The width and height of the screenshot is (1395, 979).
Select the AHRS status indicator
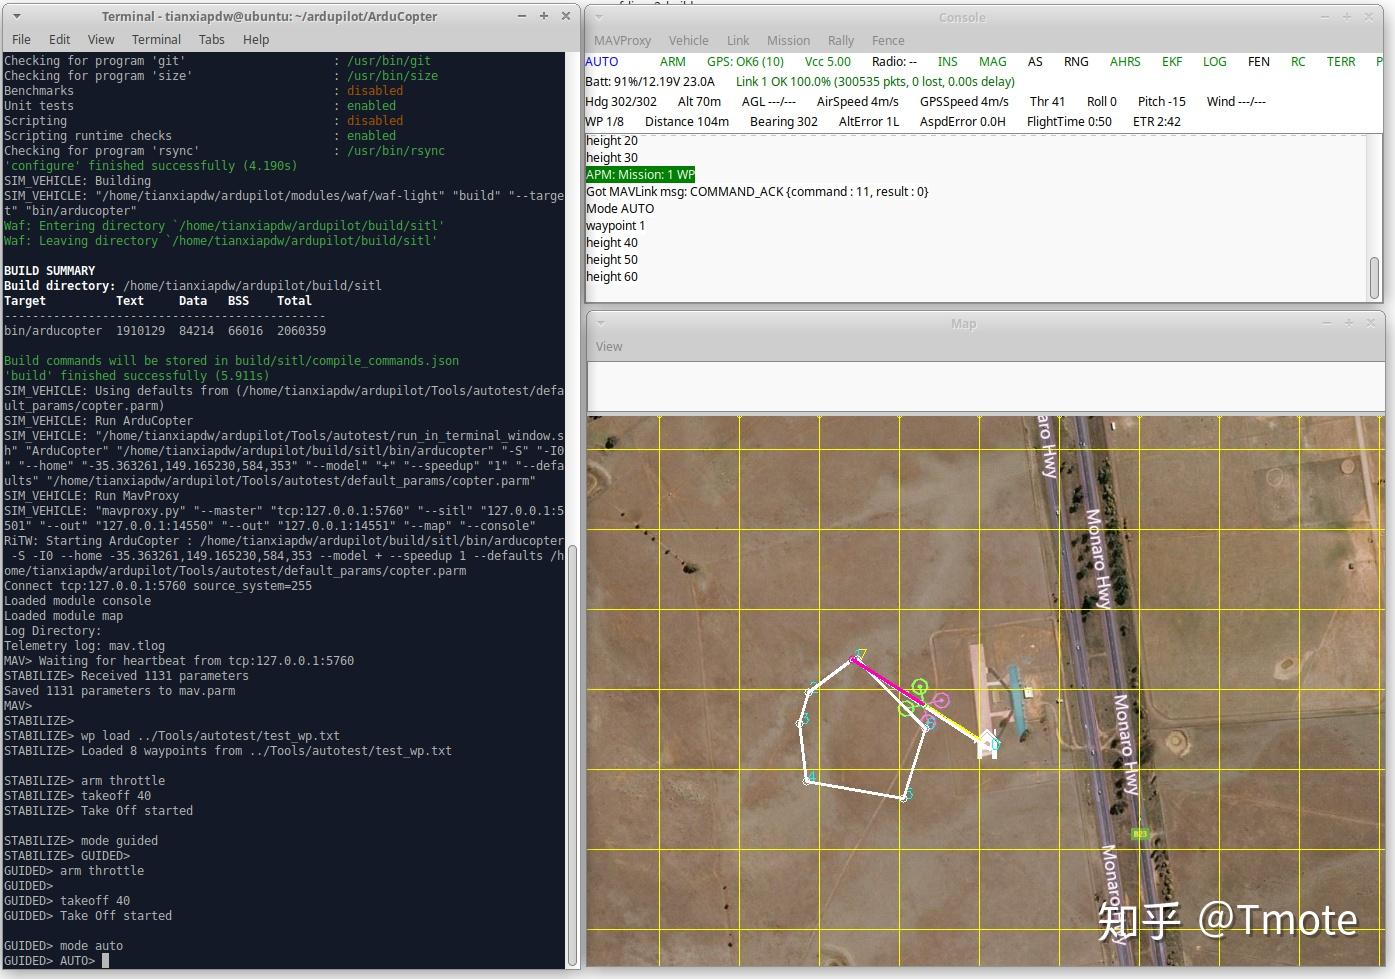[1124, 61]
